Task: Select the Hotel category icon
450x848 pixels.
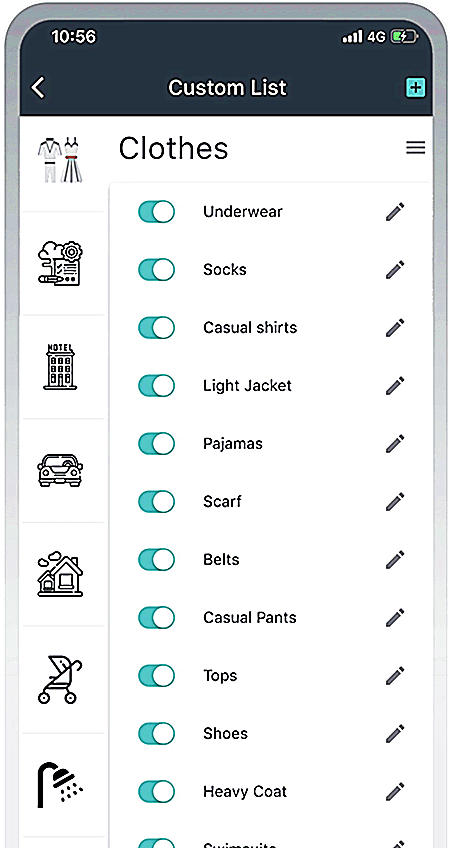Action: pyautogui.click(x=60, y=367)
